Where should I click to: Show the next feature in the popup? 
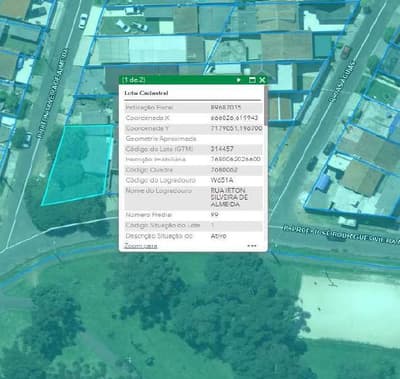click(x=239, y=80)
